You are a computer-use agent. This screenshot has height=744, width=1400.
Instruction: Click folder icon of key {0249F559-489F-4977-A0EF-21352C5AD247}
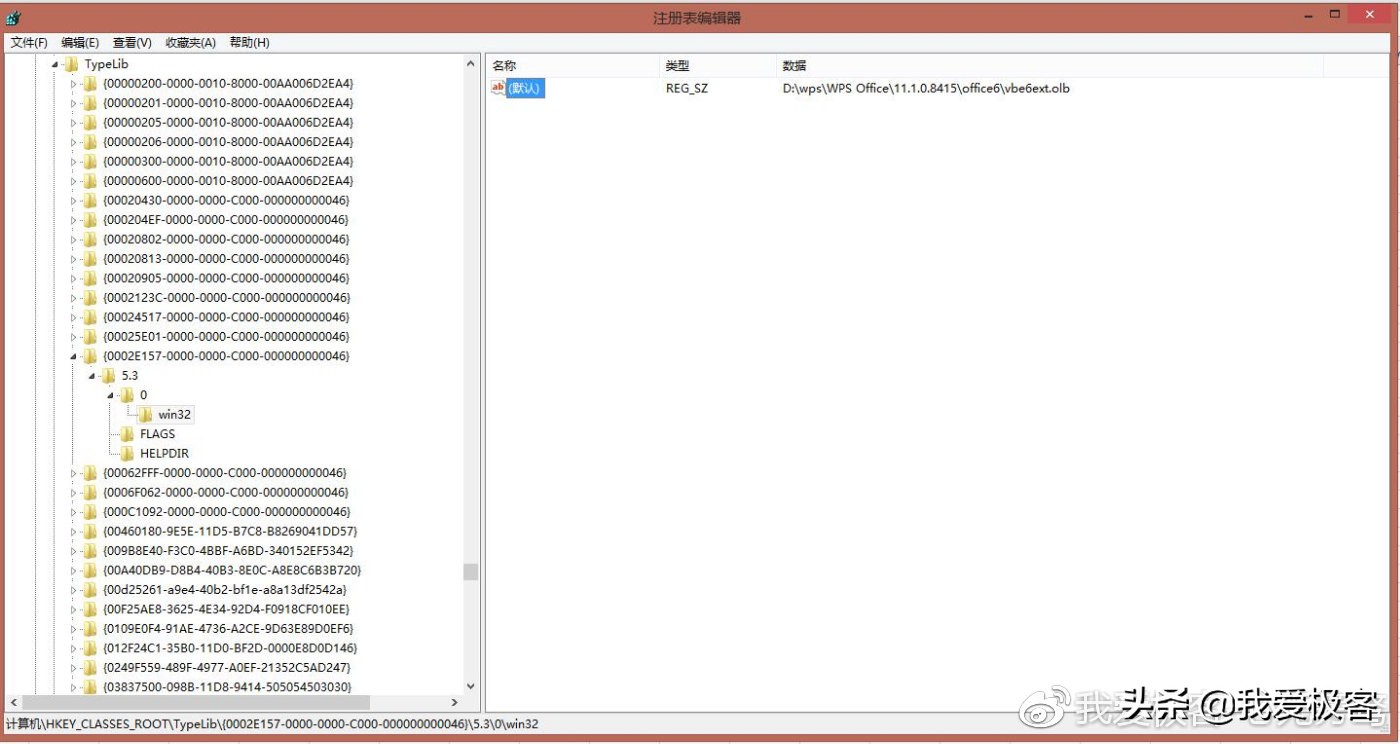[90, 668]
